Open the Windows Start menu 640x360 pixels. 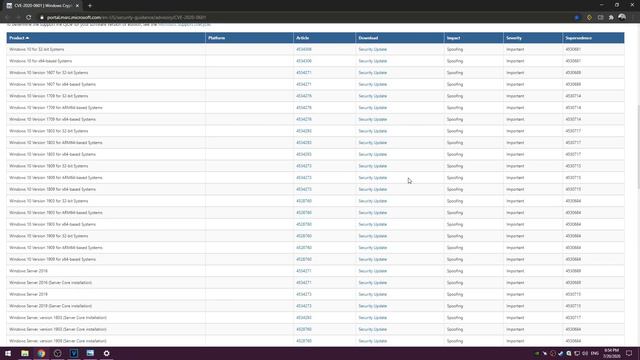coord(8,353)
